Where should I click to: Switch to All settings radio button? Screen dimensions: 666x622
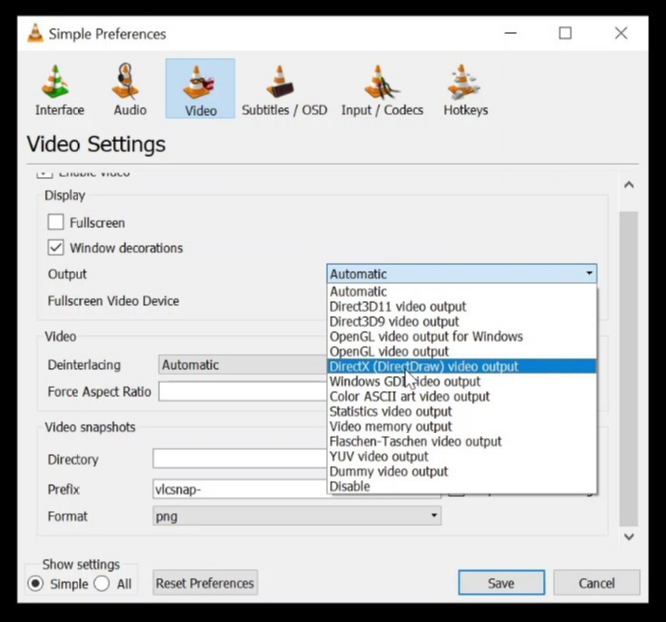[102, 584]
